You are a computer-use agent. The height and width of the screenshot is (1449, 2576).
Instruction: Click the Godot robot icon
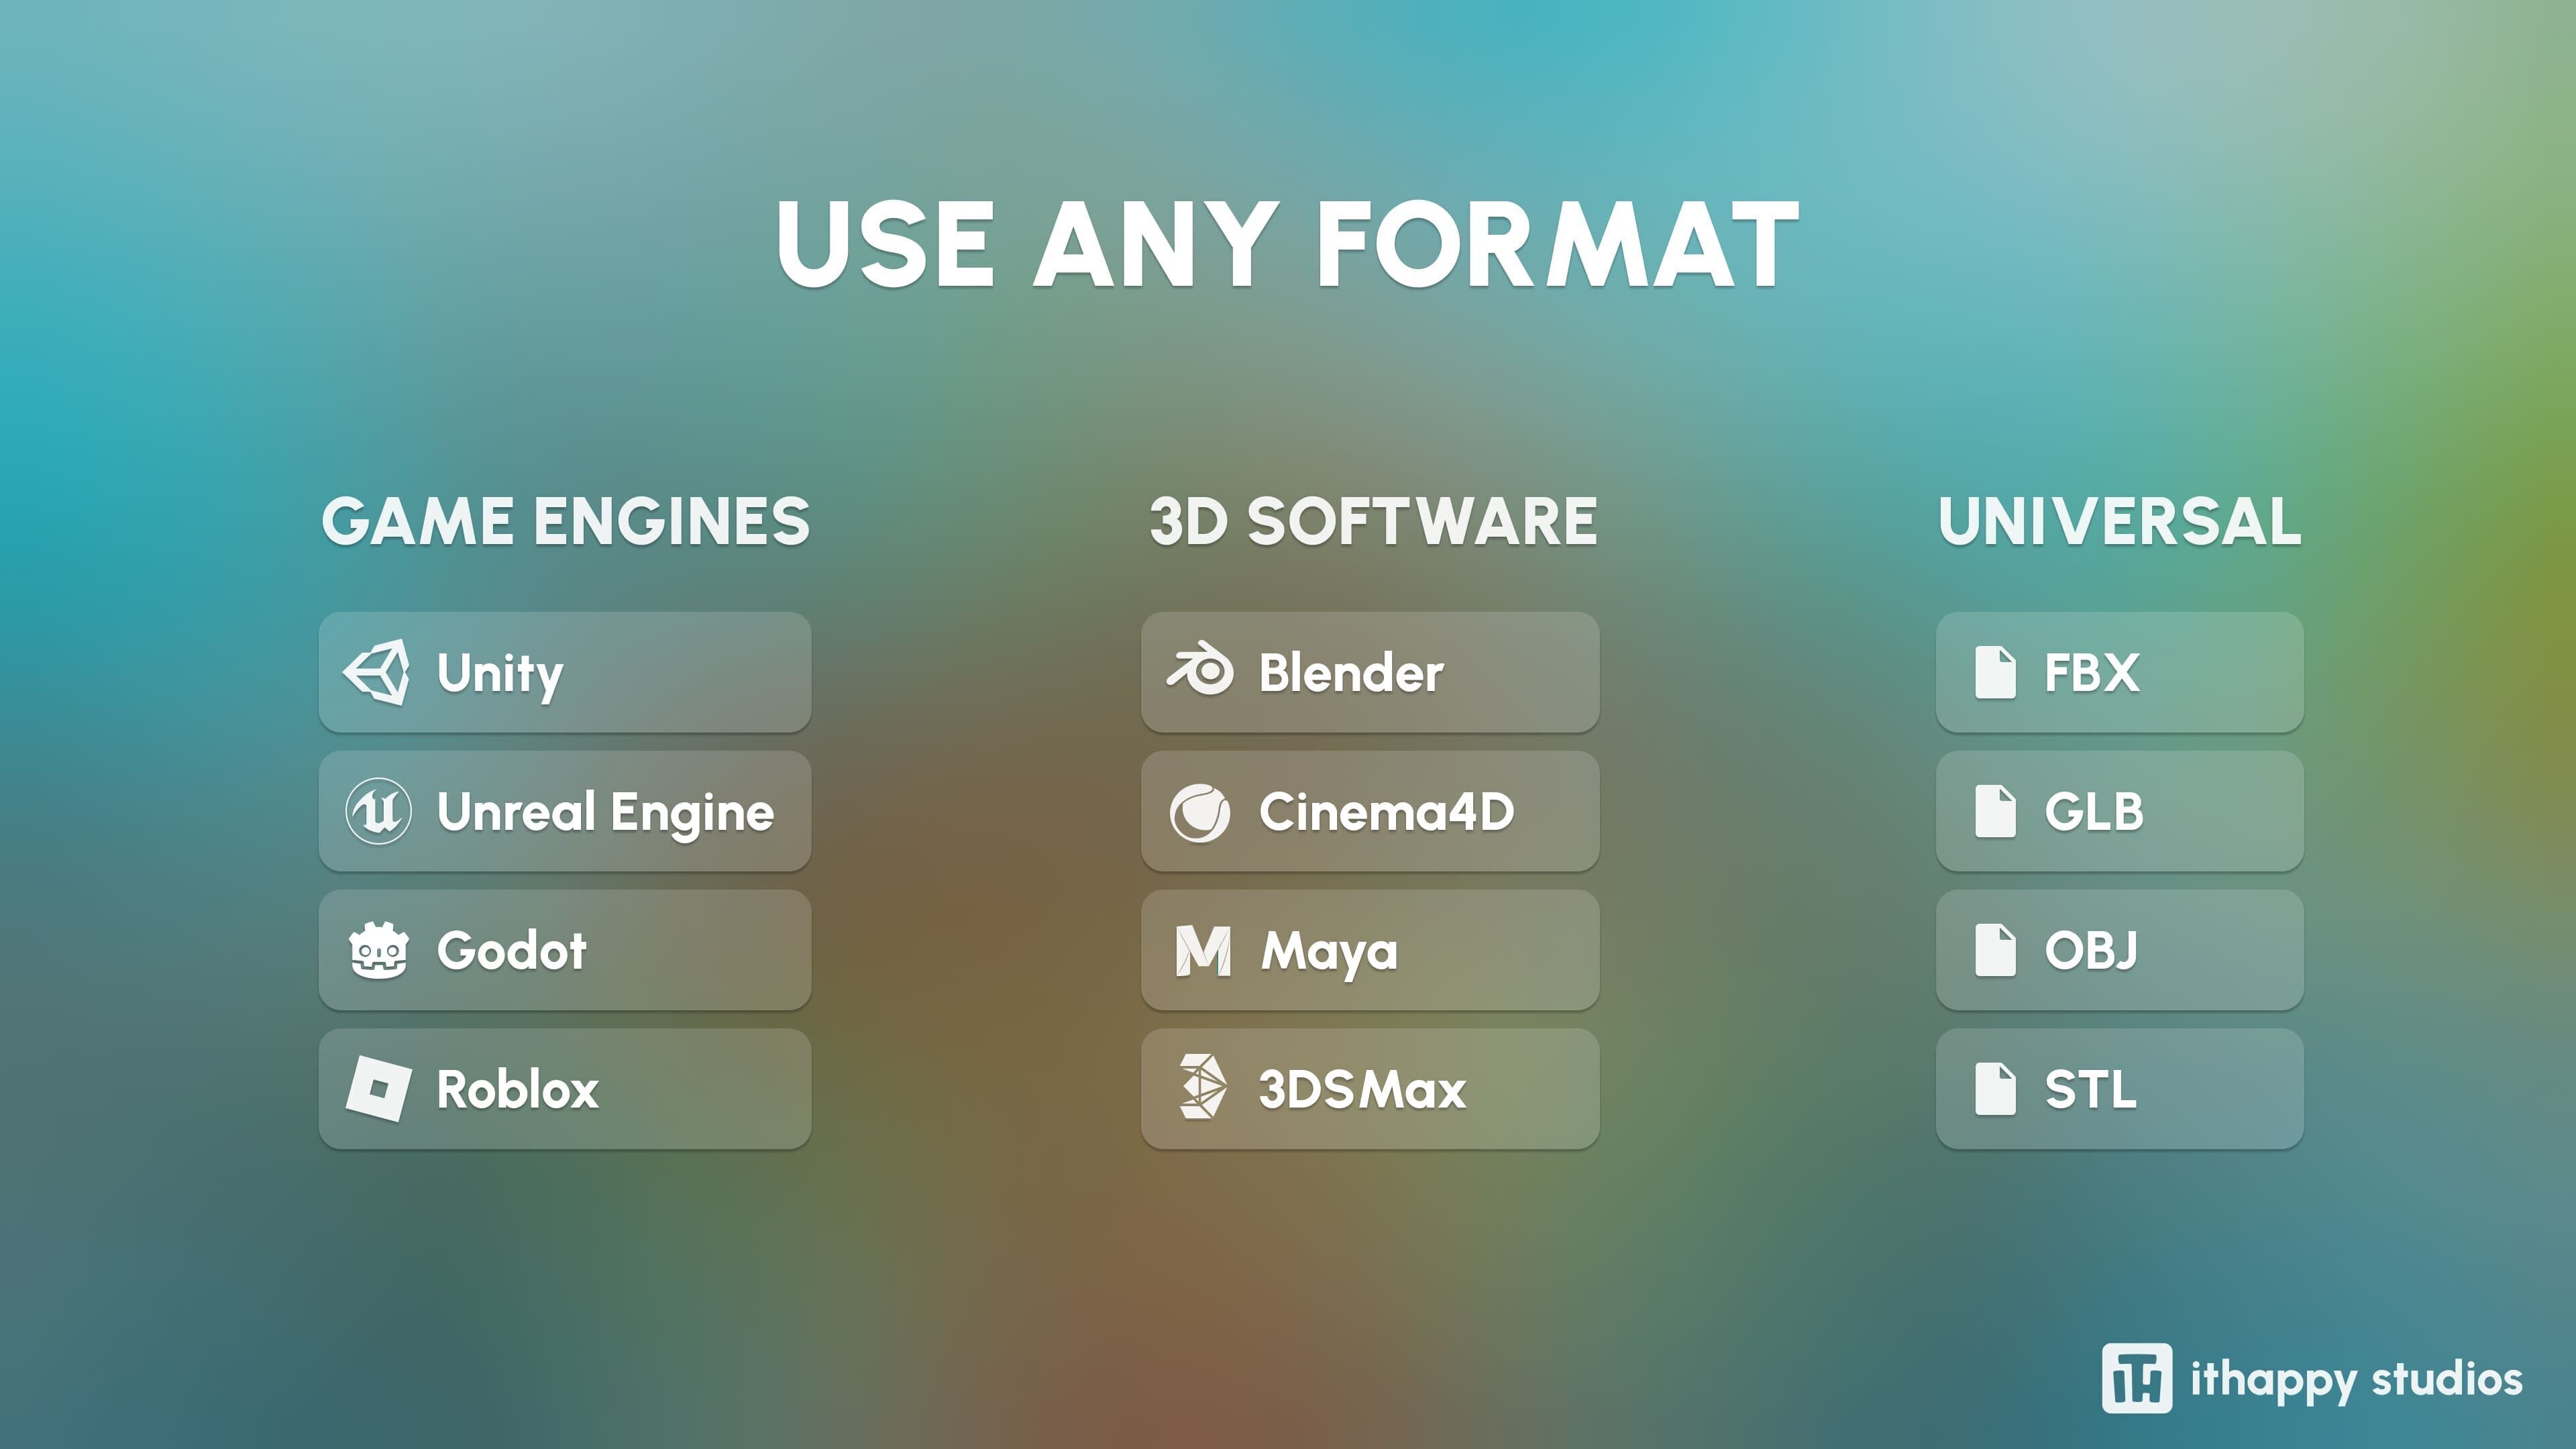pyautogui.click(x=378, y=950)
